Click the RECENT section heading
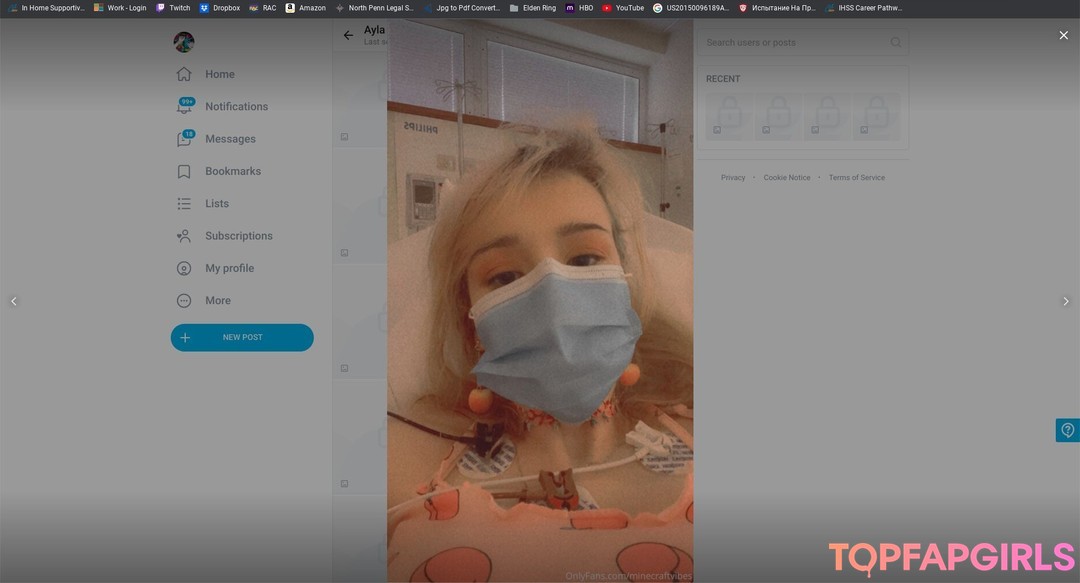The height and width of the screenshot is (583, 1080). coord(723,79)
